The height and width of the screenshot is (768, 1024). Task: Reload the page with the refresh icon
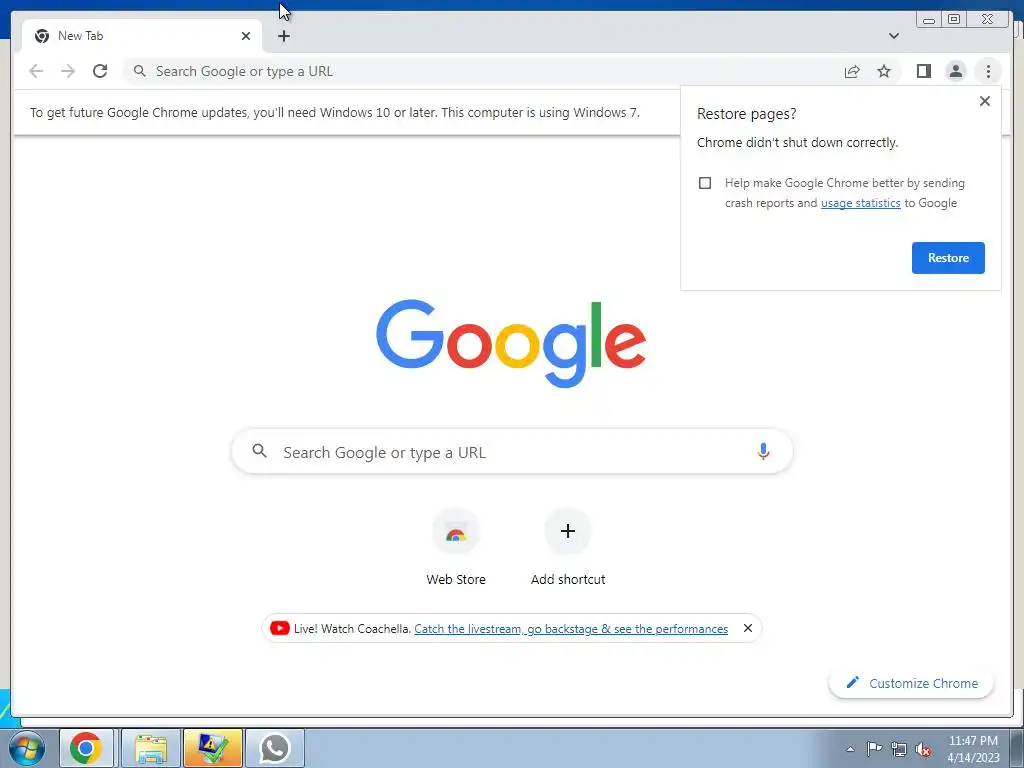pos(100,71)
